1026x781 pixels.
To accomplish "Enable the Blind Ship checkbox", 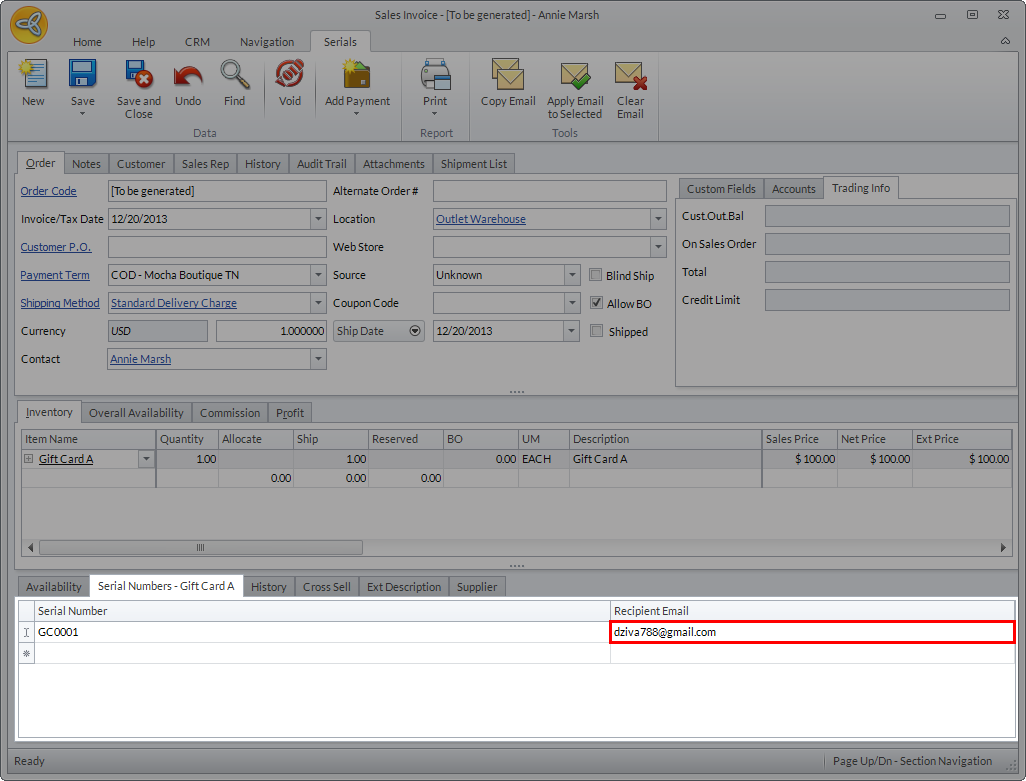I will point(597,275).
